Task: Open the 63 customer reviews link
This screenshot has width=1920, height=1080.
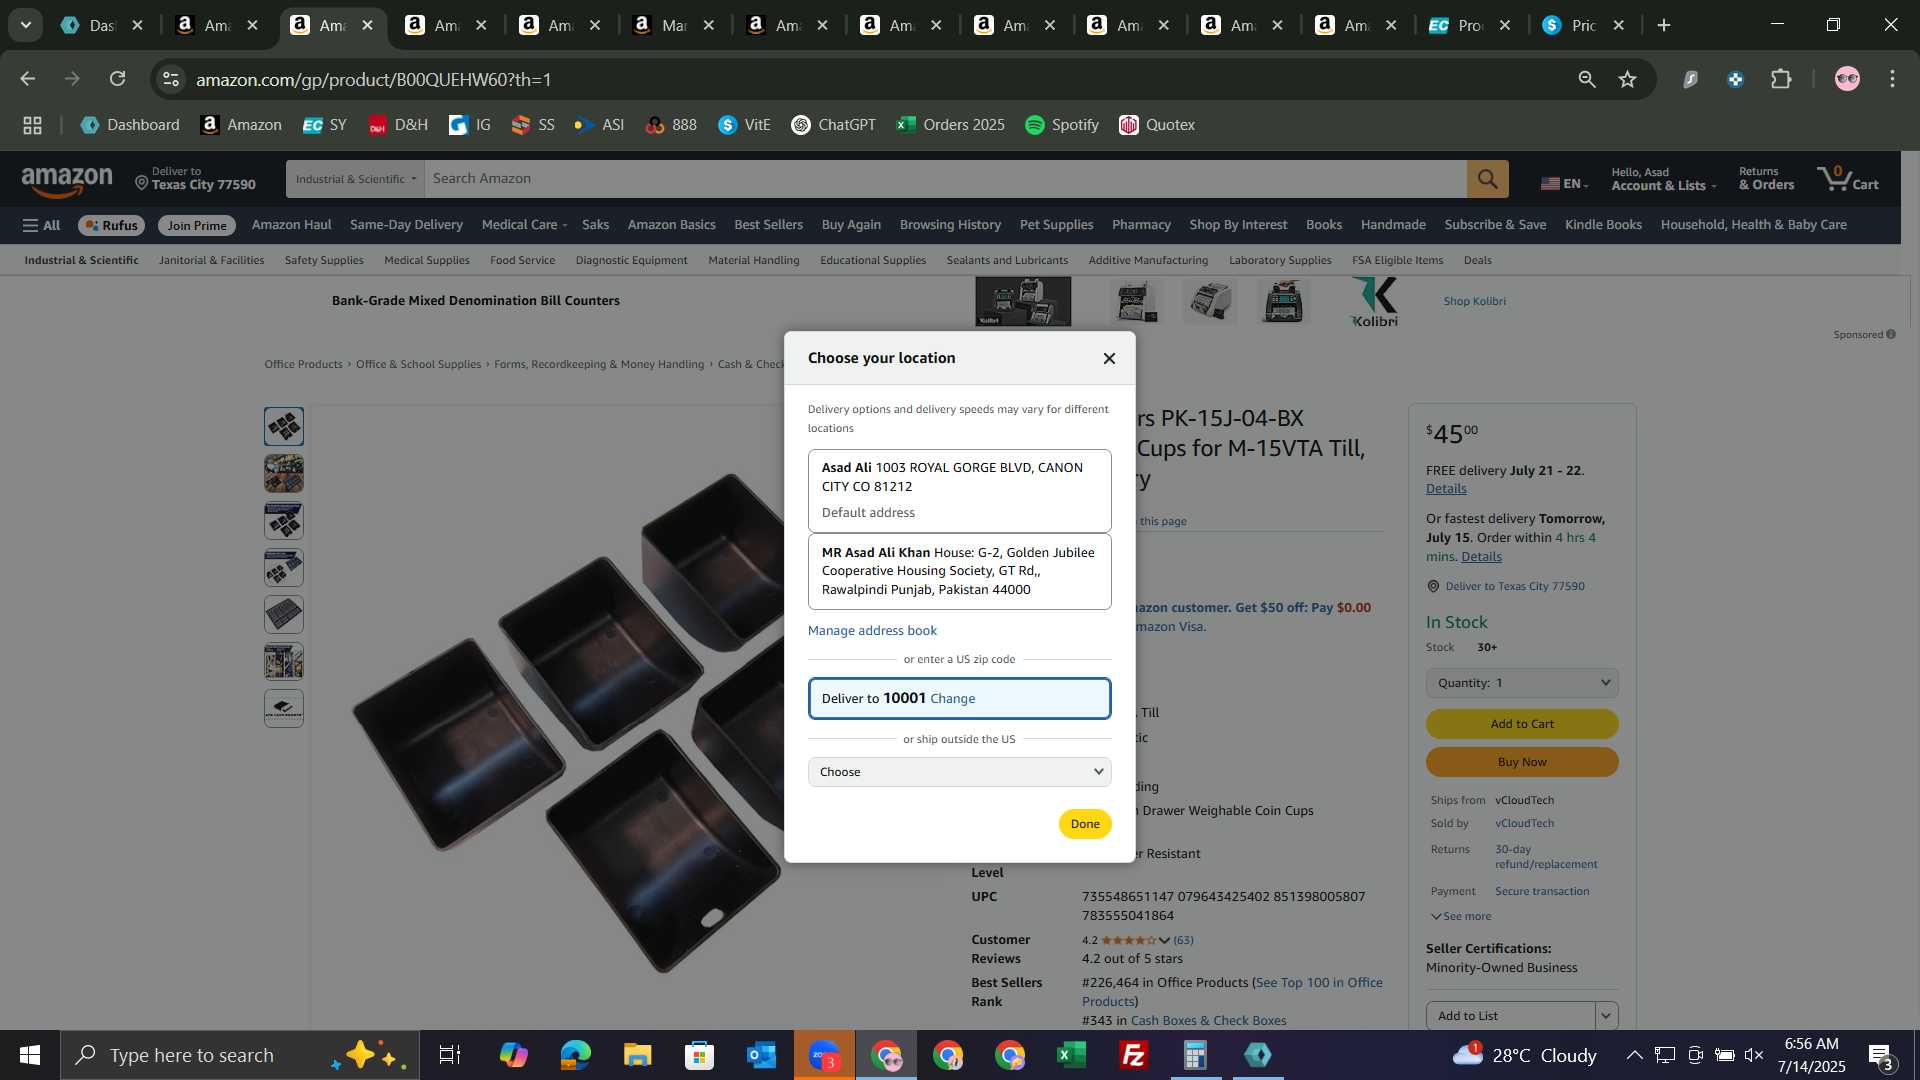Action: tap(1183, 940)
